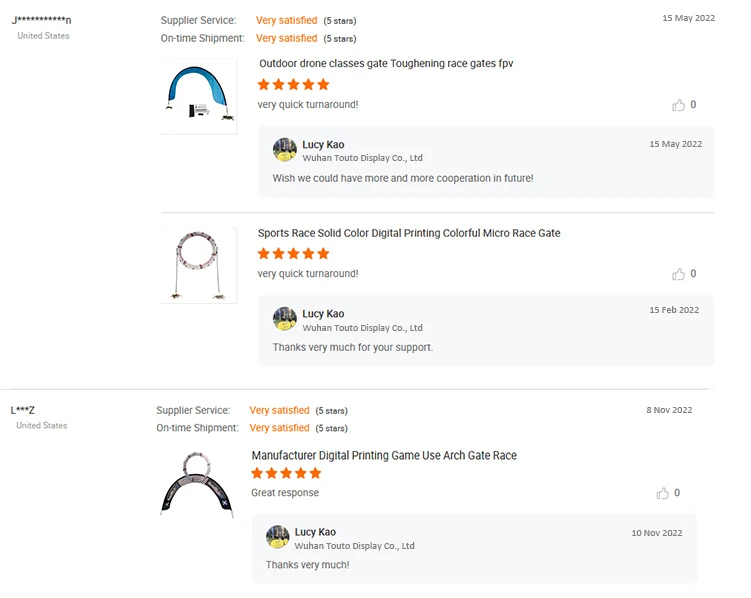Open 'Outdoor drone classes gate' product link
The height and width of the screenshot is (598, 751).
point(386,64)
